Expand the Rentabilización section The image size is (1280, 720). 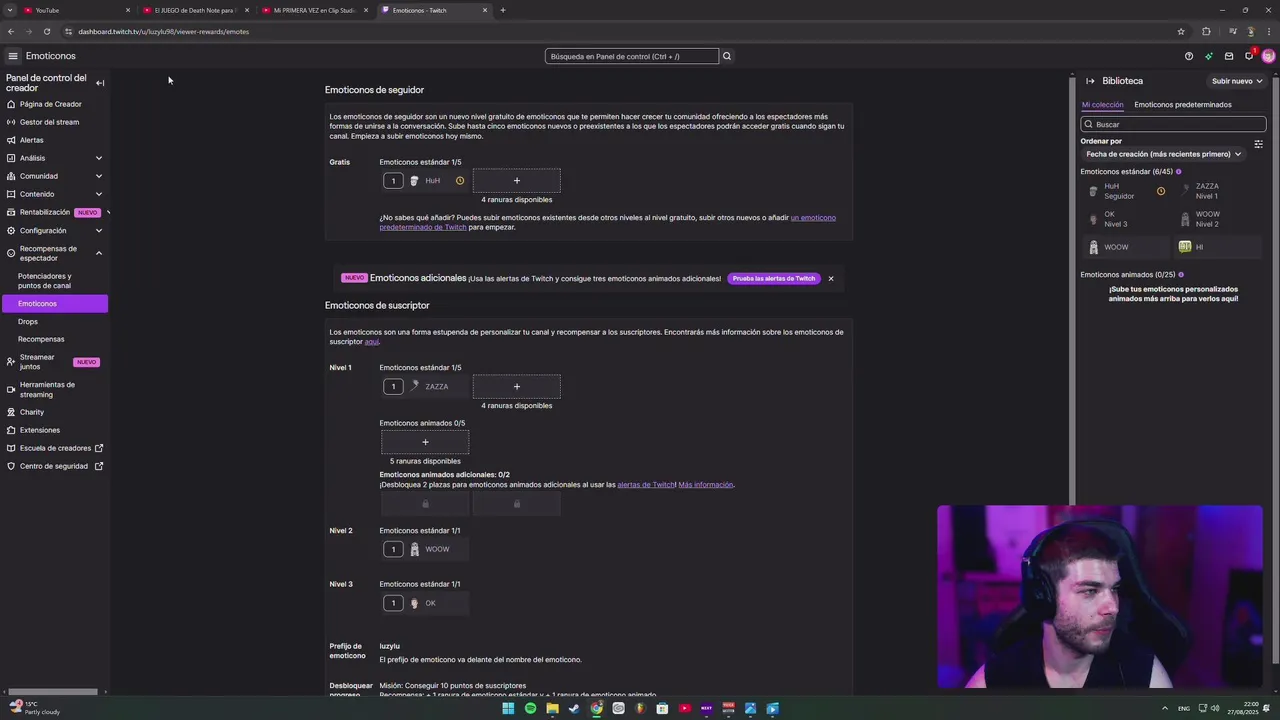pos(54,212)
